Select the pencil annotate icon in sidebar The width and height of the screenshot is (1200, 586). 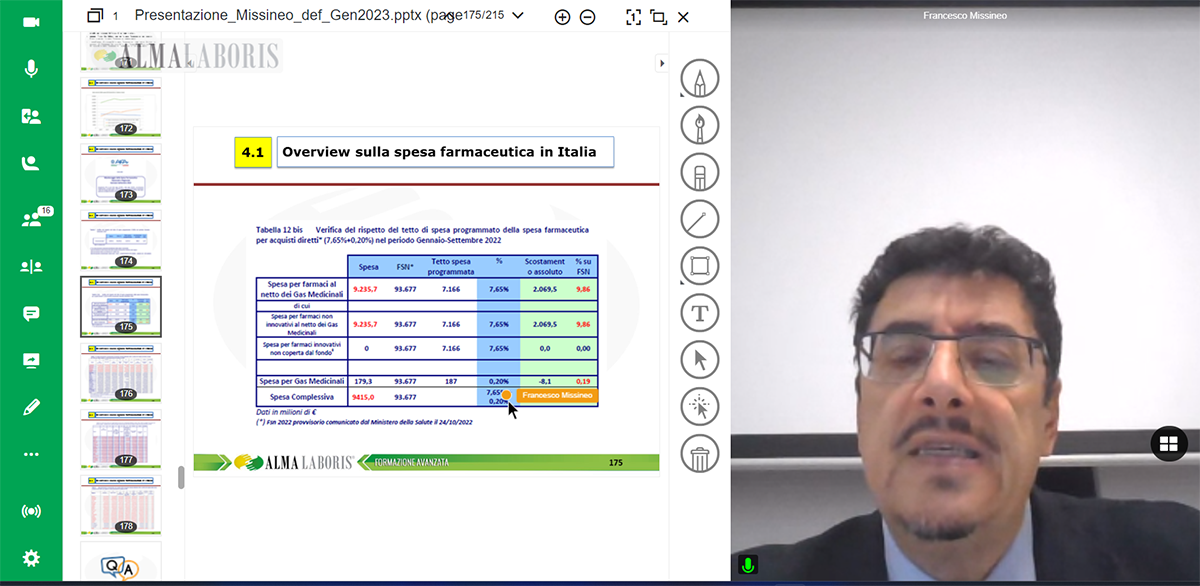[31, 407]
